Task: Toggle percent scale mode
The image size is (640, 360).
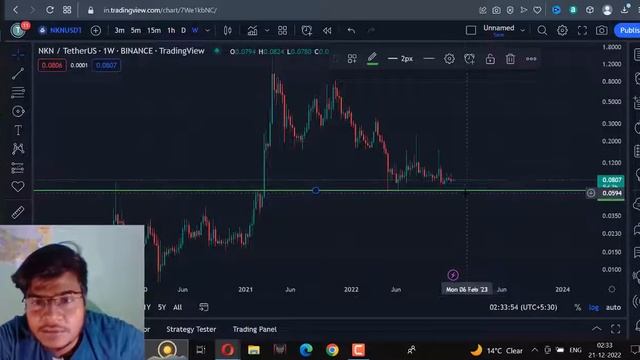Action: pos(578,307)
